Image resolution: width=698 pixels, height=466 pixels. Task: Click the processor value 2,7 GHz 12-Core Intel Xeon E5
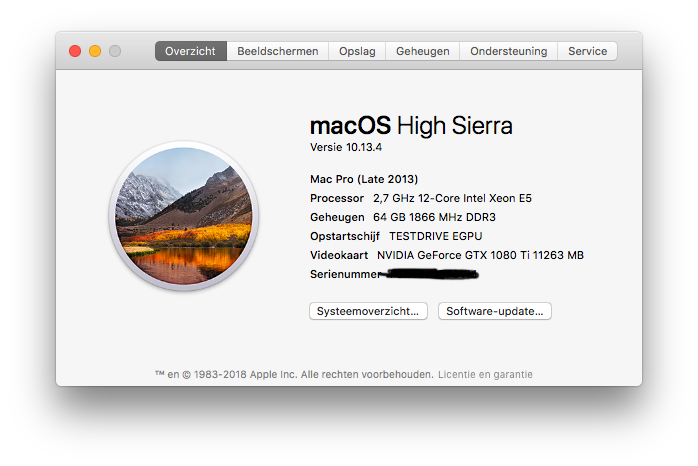452,198
